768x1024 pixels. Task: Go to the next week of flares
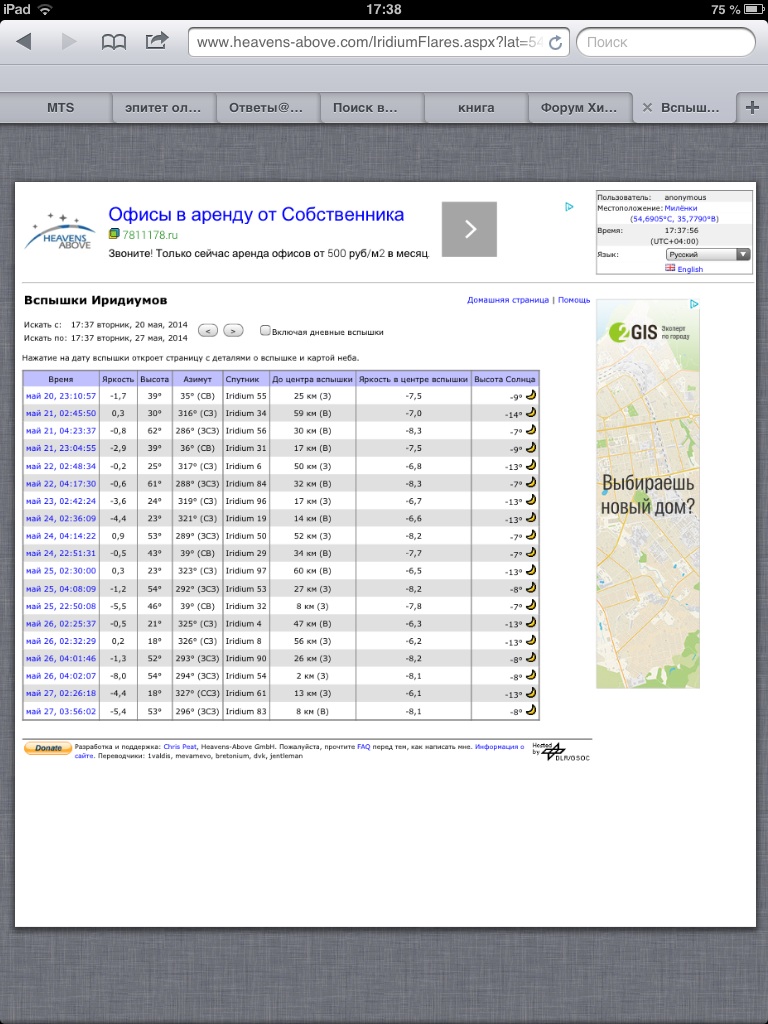point(232,330)
